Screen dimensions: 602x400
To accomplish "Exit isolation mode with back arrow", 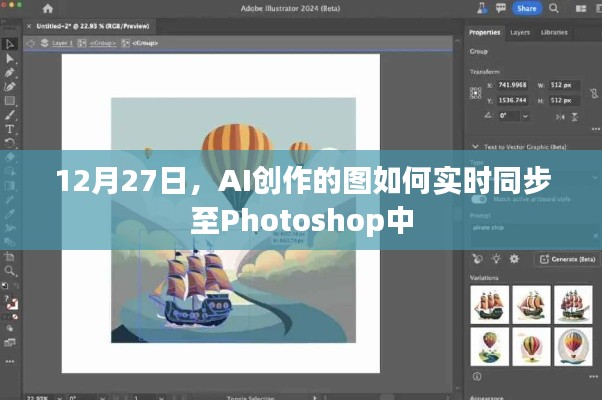I will [x=30, y=43].
